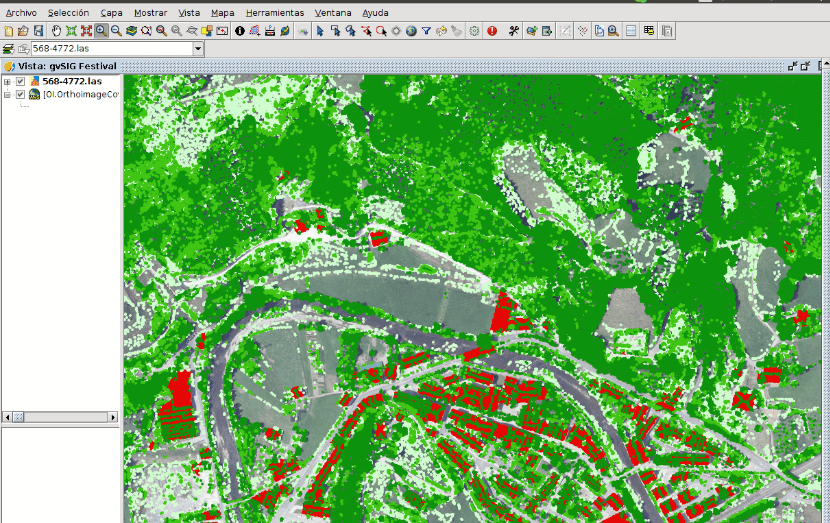Select the arrow pointer selection tool

pos(320,31)
